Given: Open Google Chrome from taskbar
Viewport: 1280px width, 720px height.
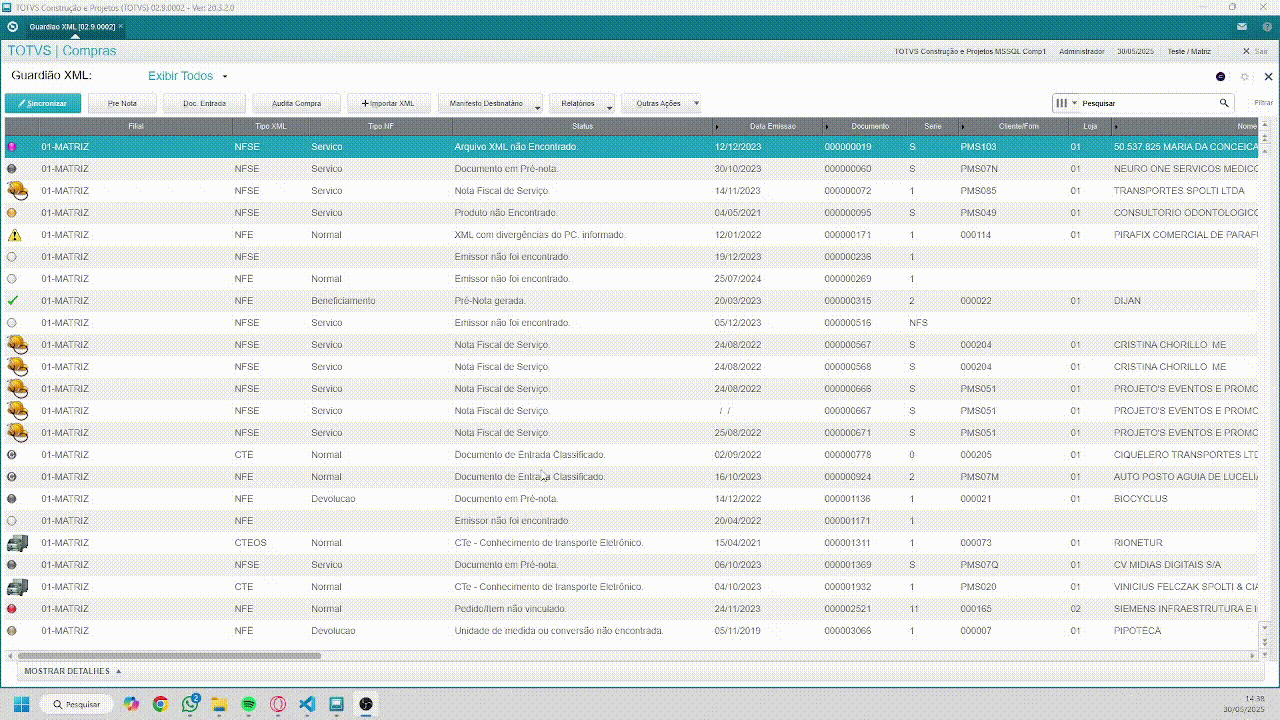Looking at the screenshot, I should [160, 704].
